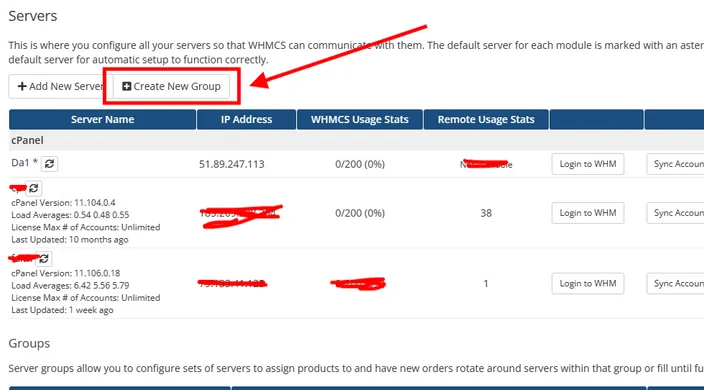The width and height of the screenshot is (704, 390).
Task: Click Last Updated: 1 week ago
Action: pos(62,310)
